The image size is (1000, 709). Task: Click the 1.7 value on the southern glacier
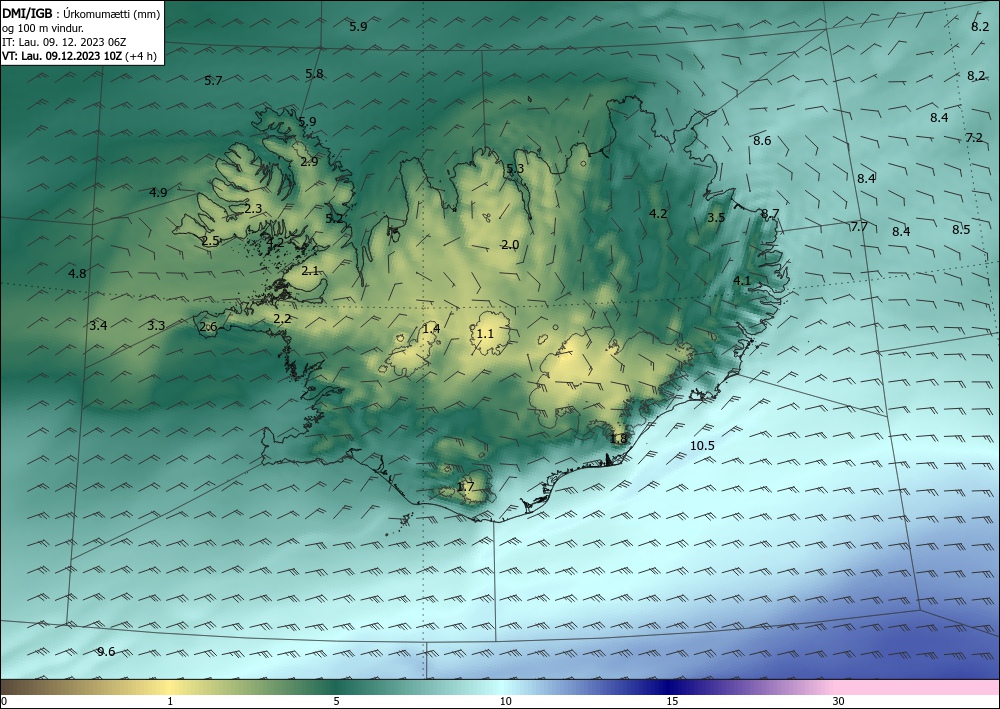(x=466, y=486)
